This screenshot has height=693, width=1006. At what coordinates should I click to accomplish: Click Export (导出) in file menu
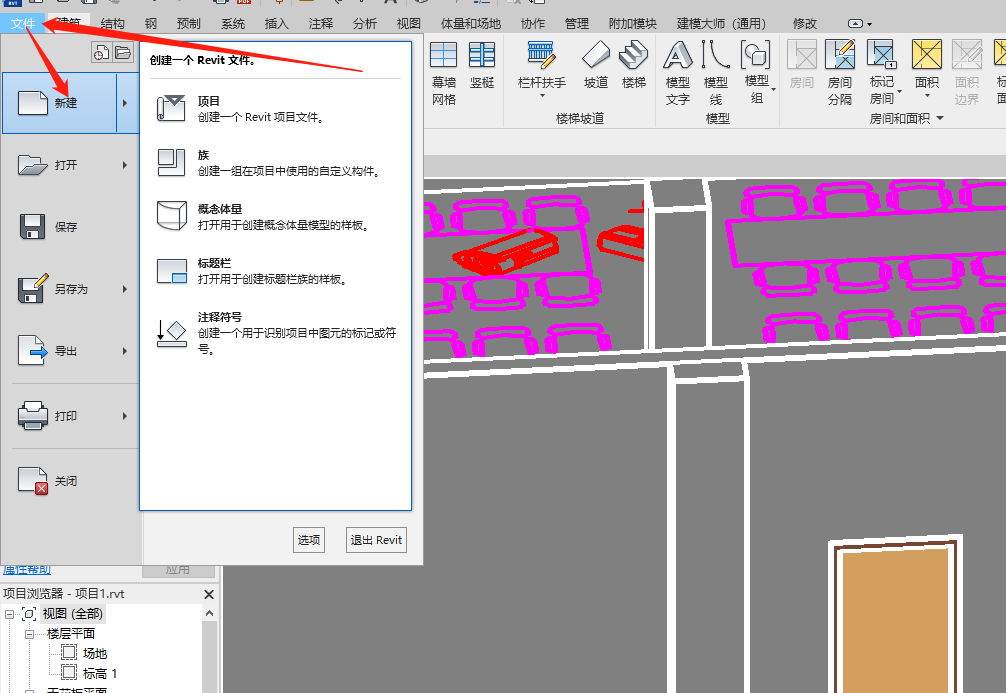(60, 351)
